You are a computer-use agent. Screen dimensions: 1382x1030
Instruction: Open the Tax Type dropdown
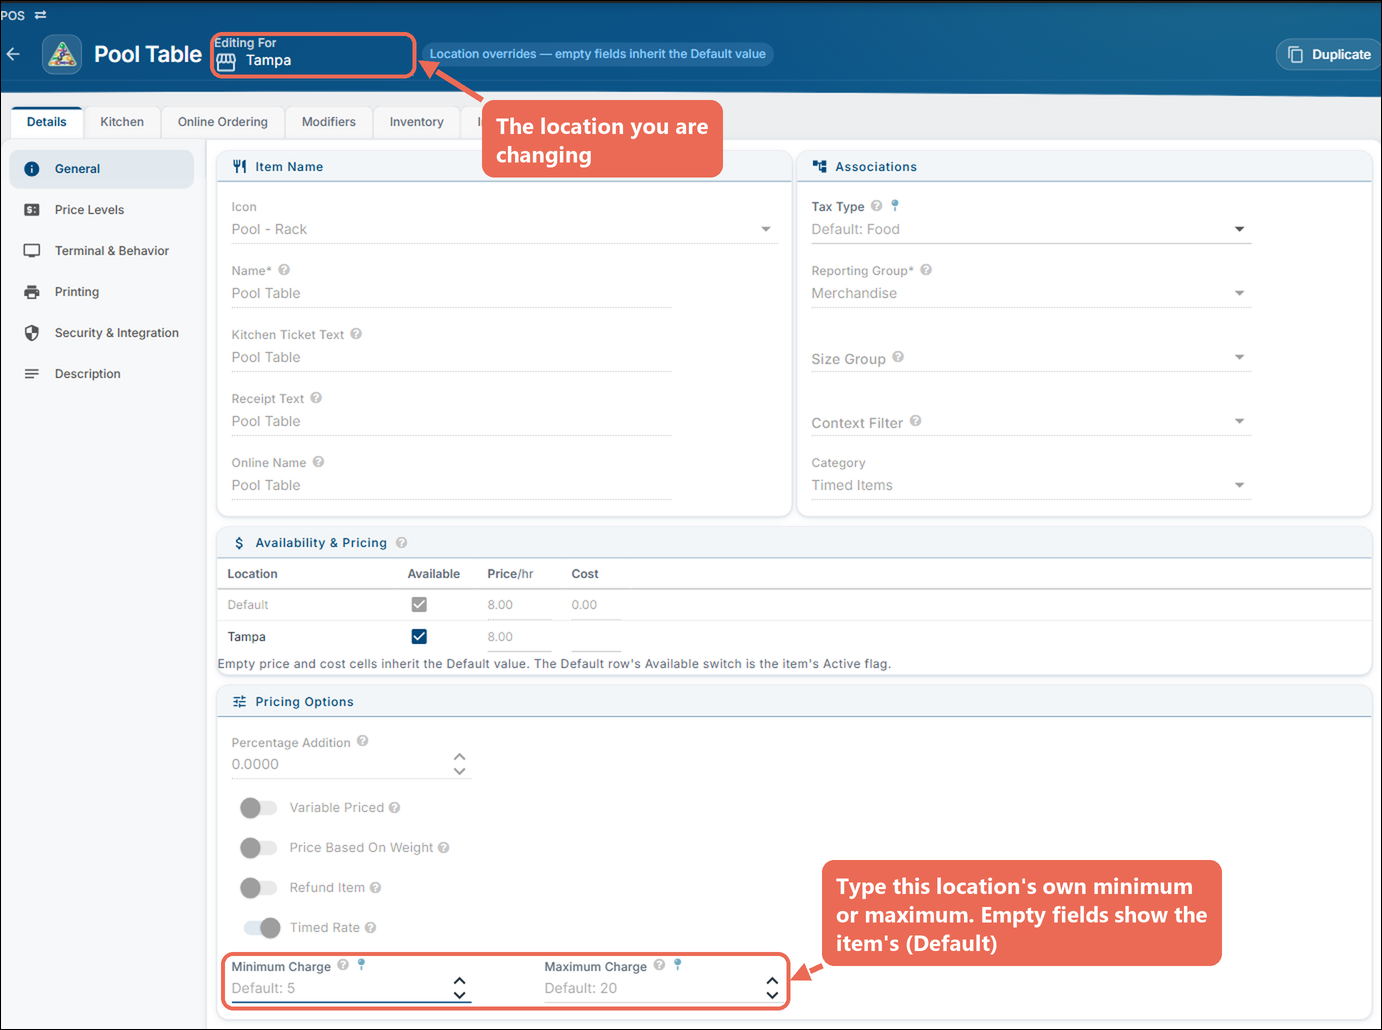[x=1031, y=229]
